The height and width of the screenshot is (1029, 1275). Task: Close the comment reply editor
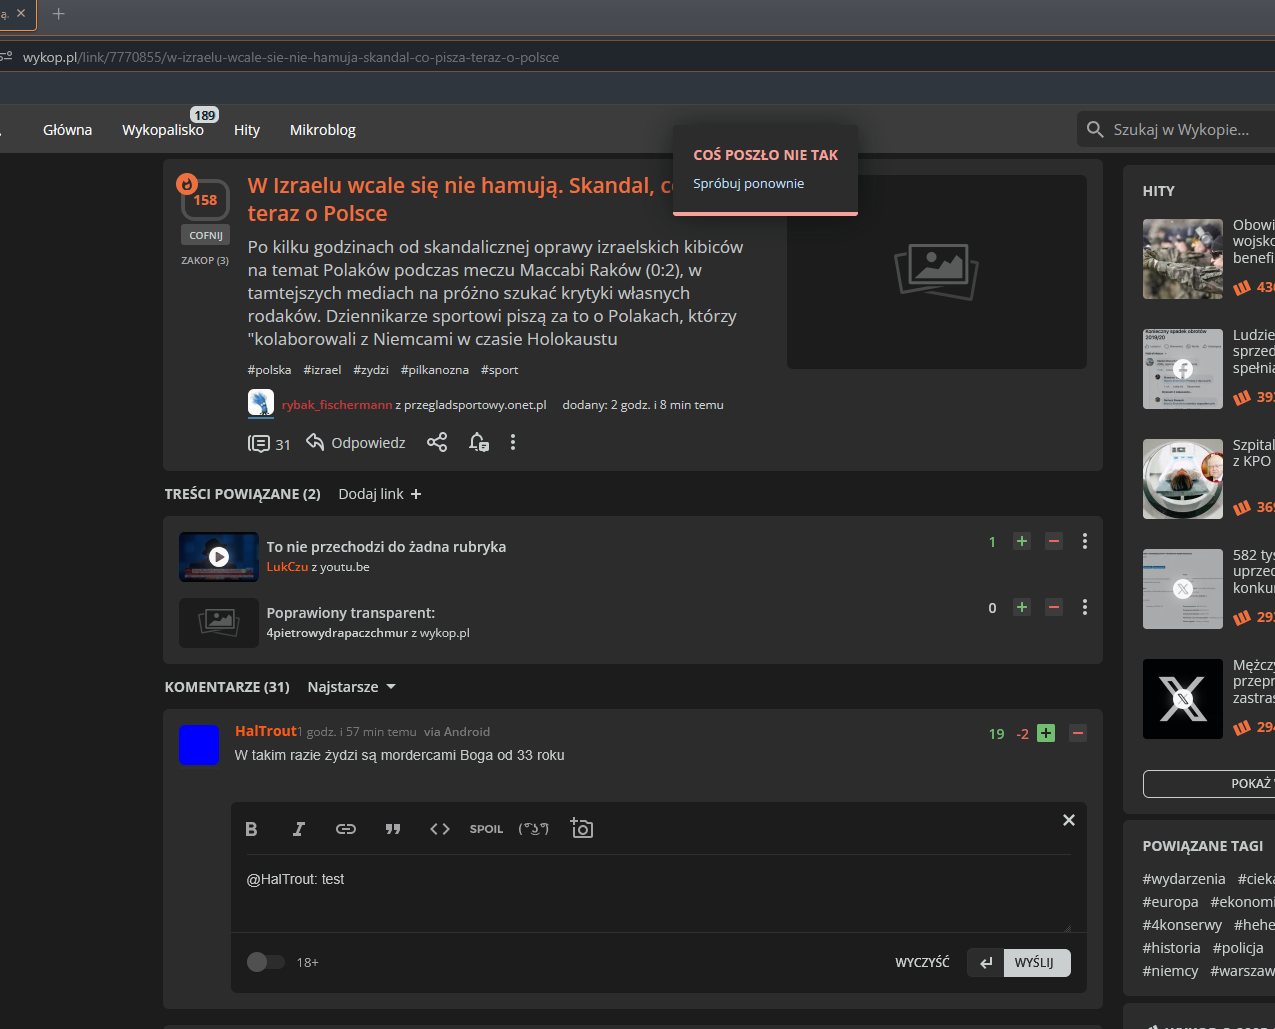pyautogui.click(x=1069, y=820)
